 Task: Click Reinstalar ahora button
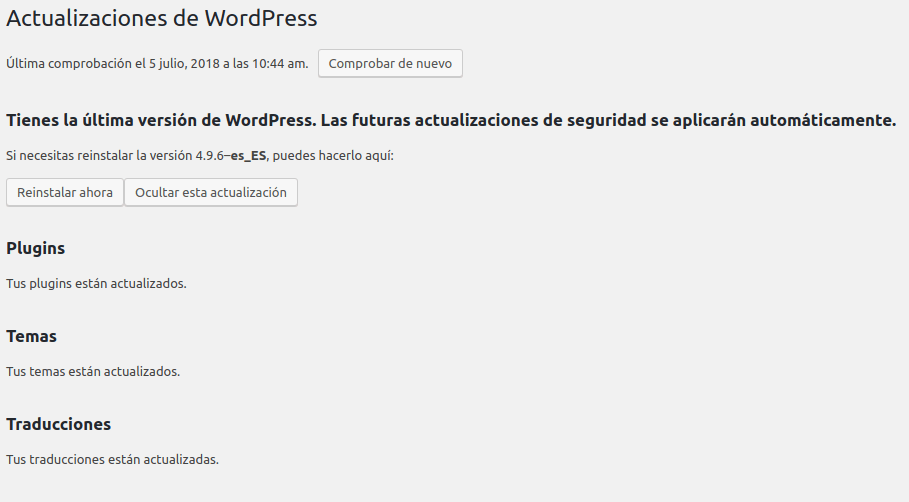click(65, 192)
